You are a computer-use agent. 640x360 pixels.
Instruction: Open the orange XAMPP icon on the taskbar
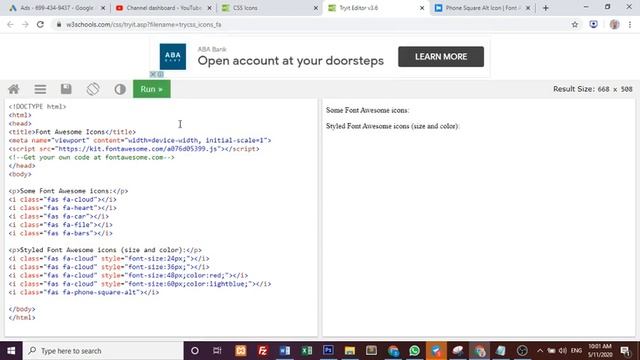pyautogui.click(x=241, y=351)
